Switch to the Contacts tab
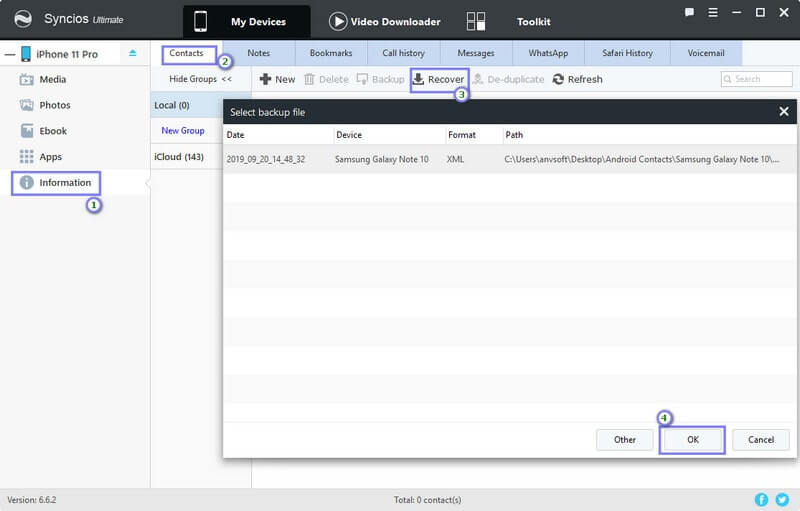This screenshot has width=800, height=511. 186,53
